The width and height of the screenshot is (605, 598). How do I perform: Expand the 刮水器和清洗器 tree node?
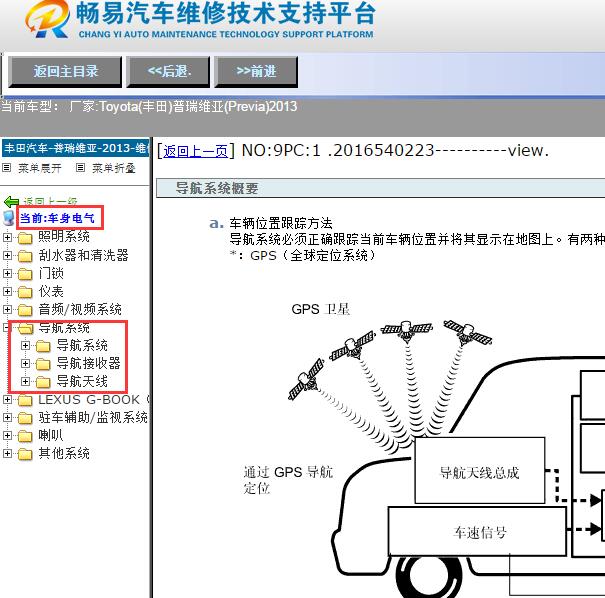pyautogui.click(x=7, y=255)
